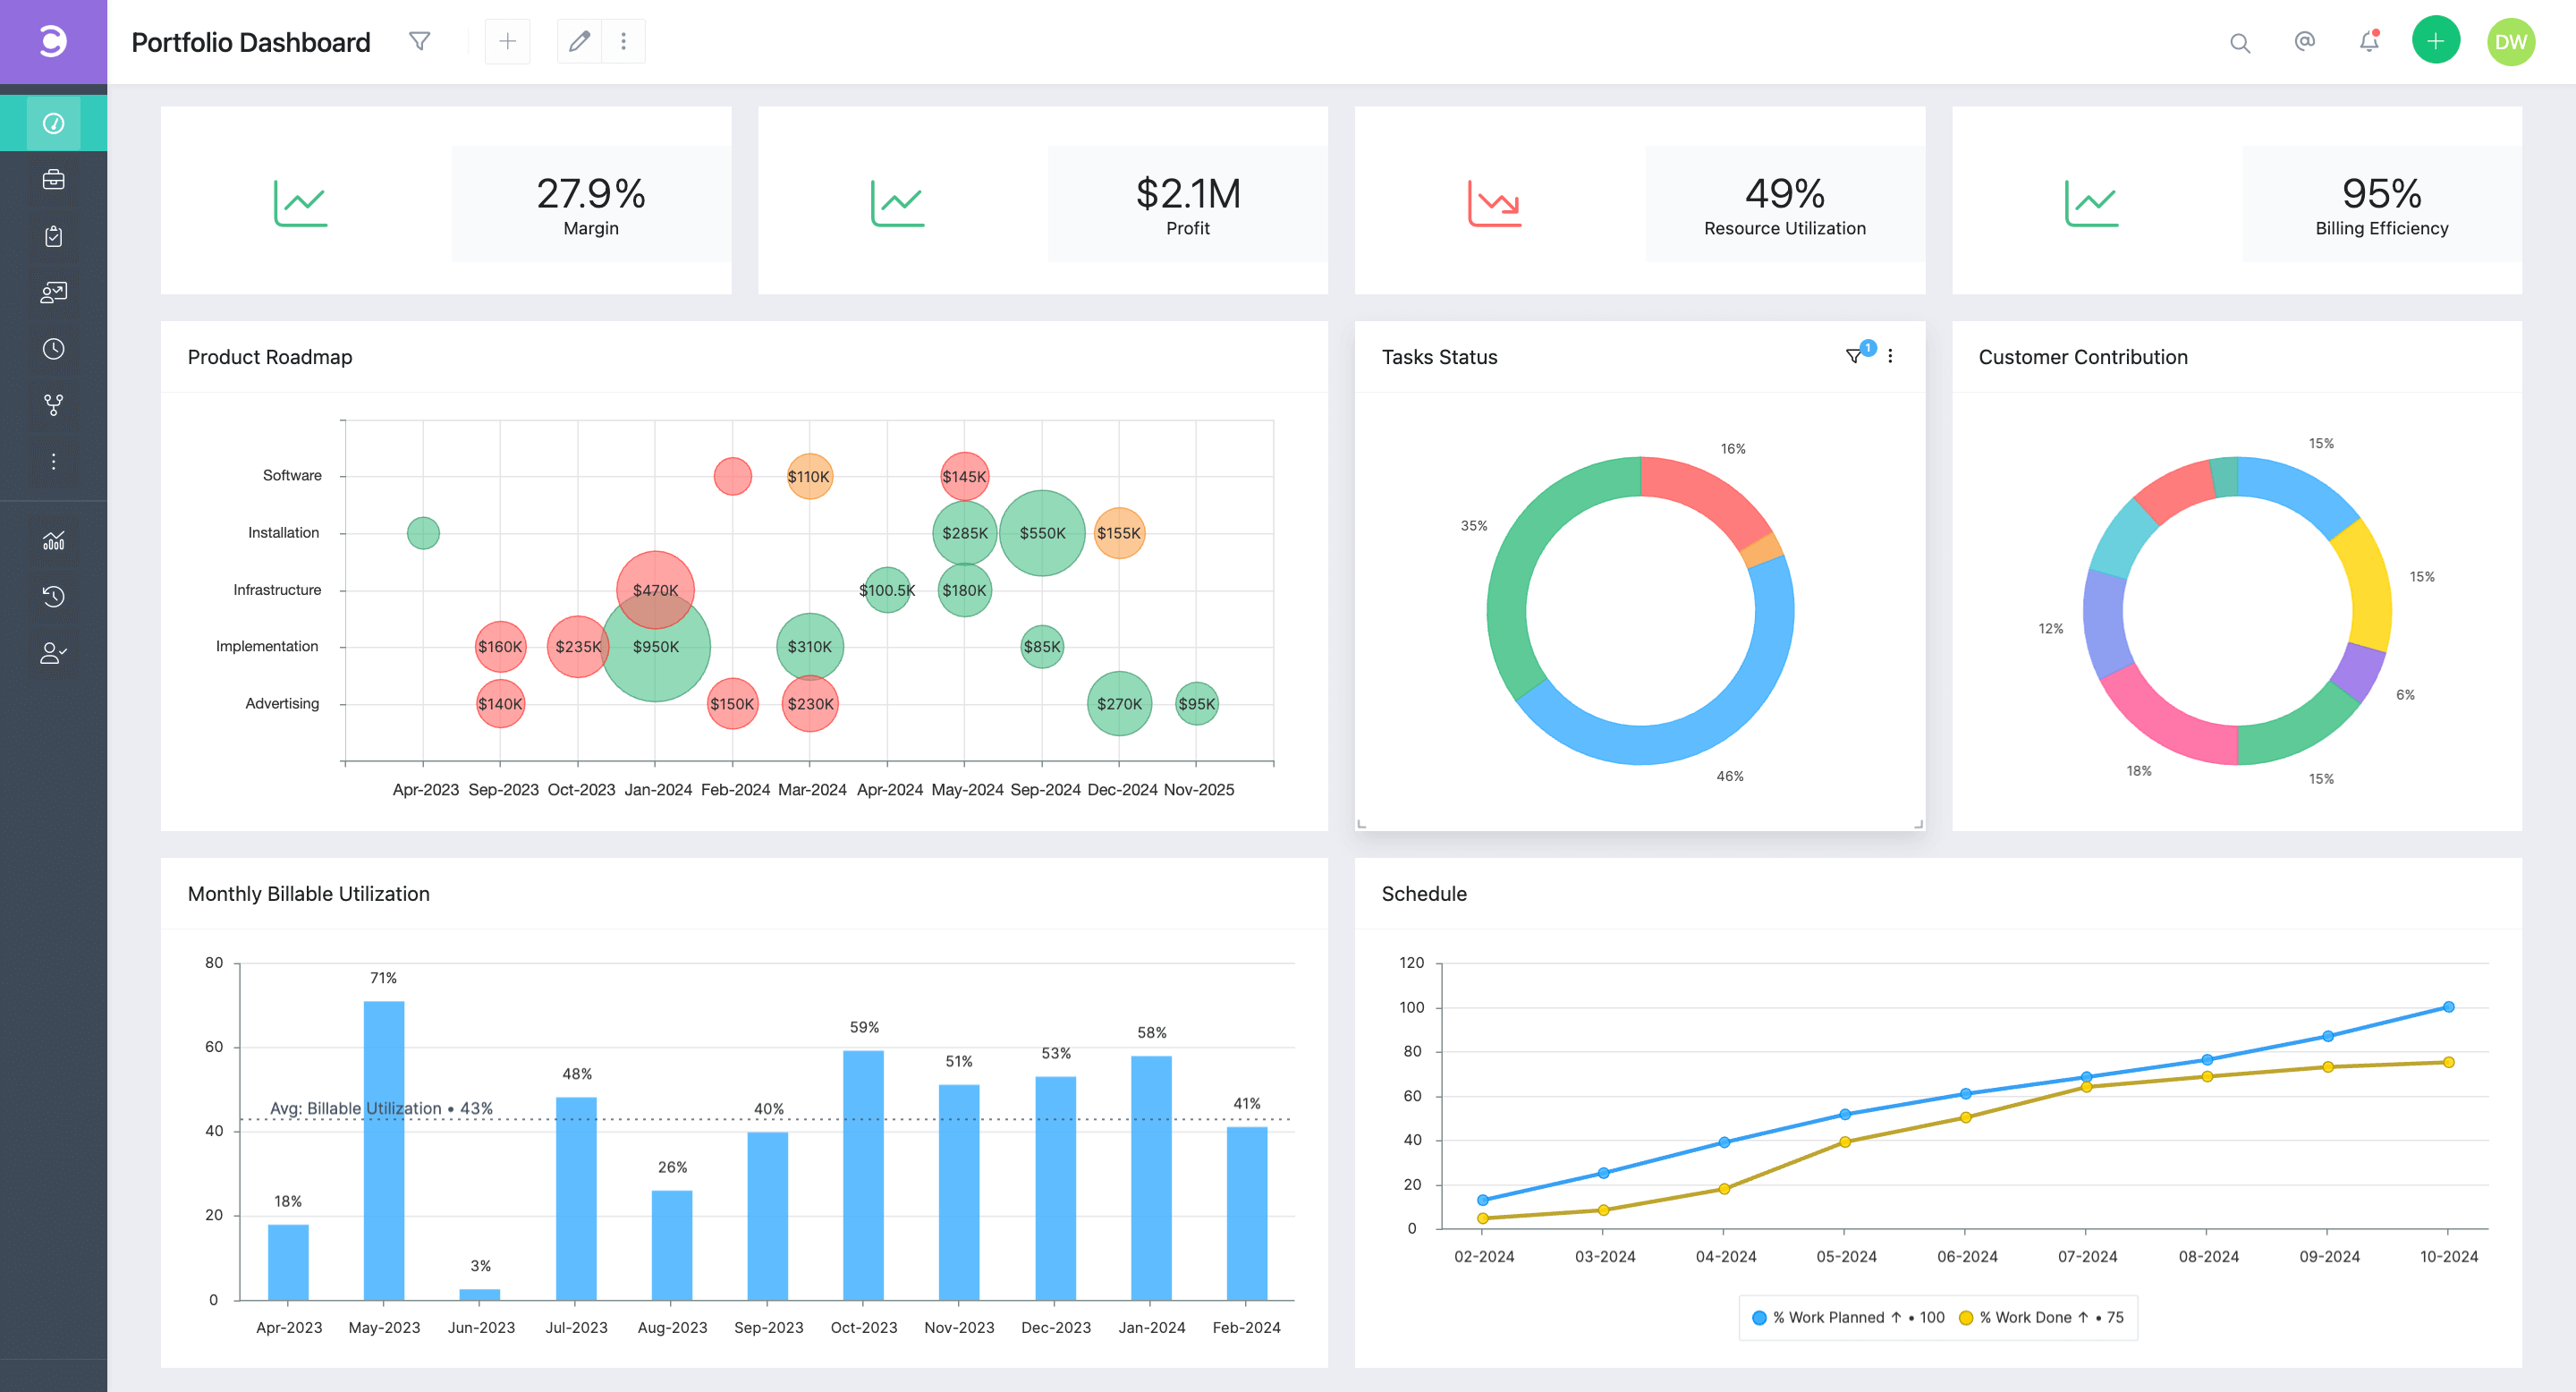Screen dimensions: 2576x1392
Task: Open the briefcase projects sidebar icon
Action: pos(53,180)
